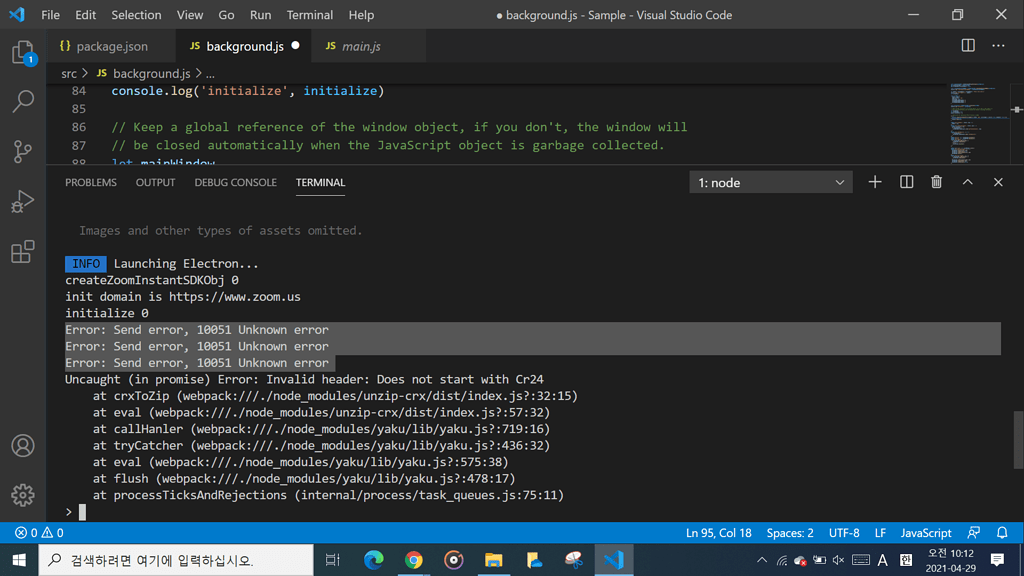Open the terminal selector dropdown '1: node'
This screenshot has height=576, width=1024.
pyautogui.click(x=771, y=182)
